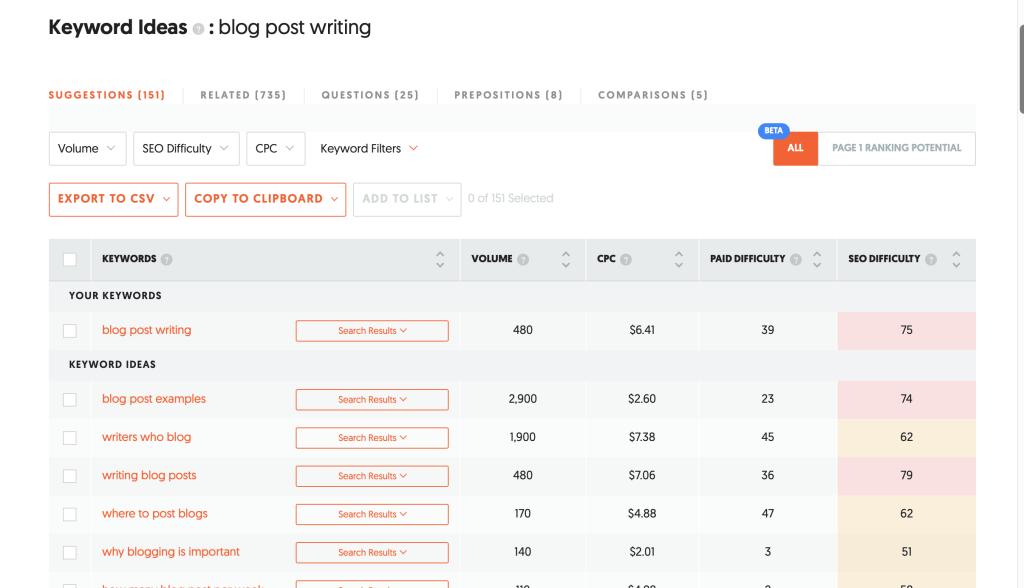
Task: Click the vertical page scrollbar
Action: (1019, 60)
